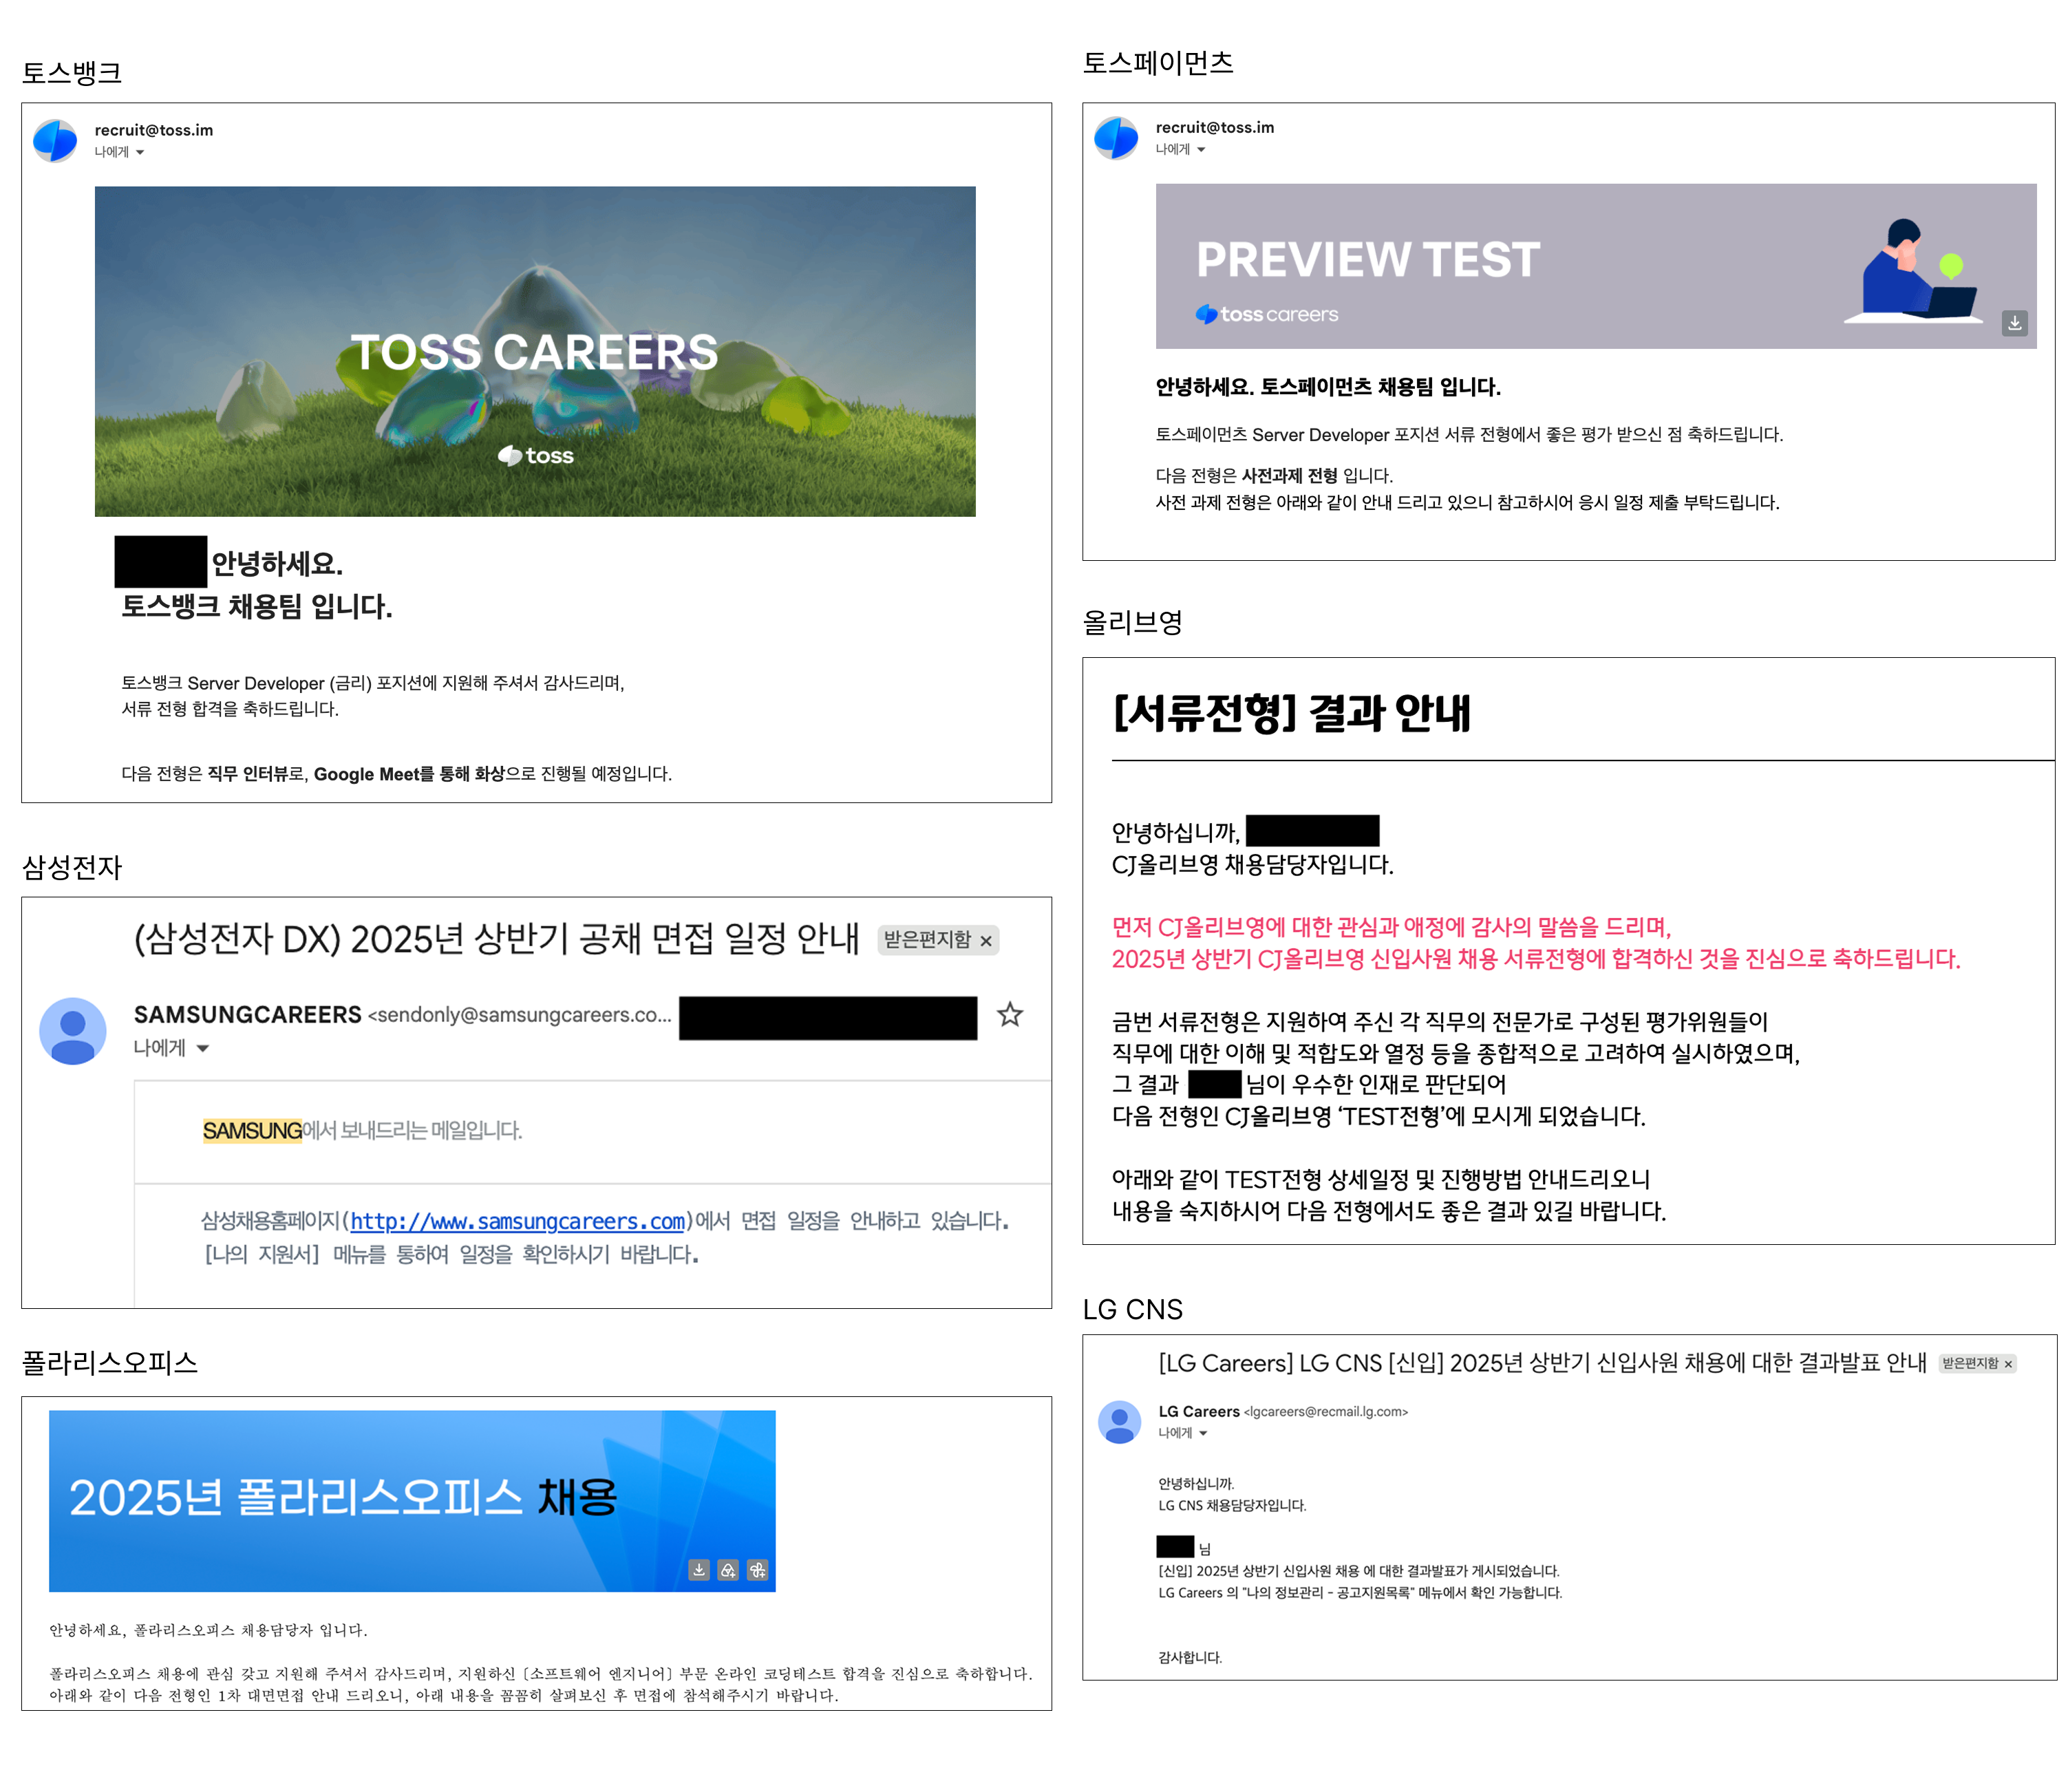2068x1792 pixels.
Task: Click the SAMSUNGCAREERS sender name
Action: pos(248,1015)
